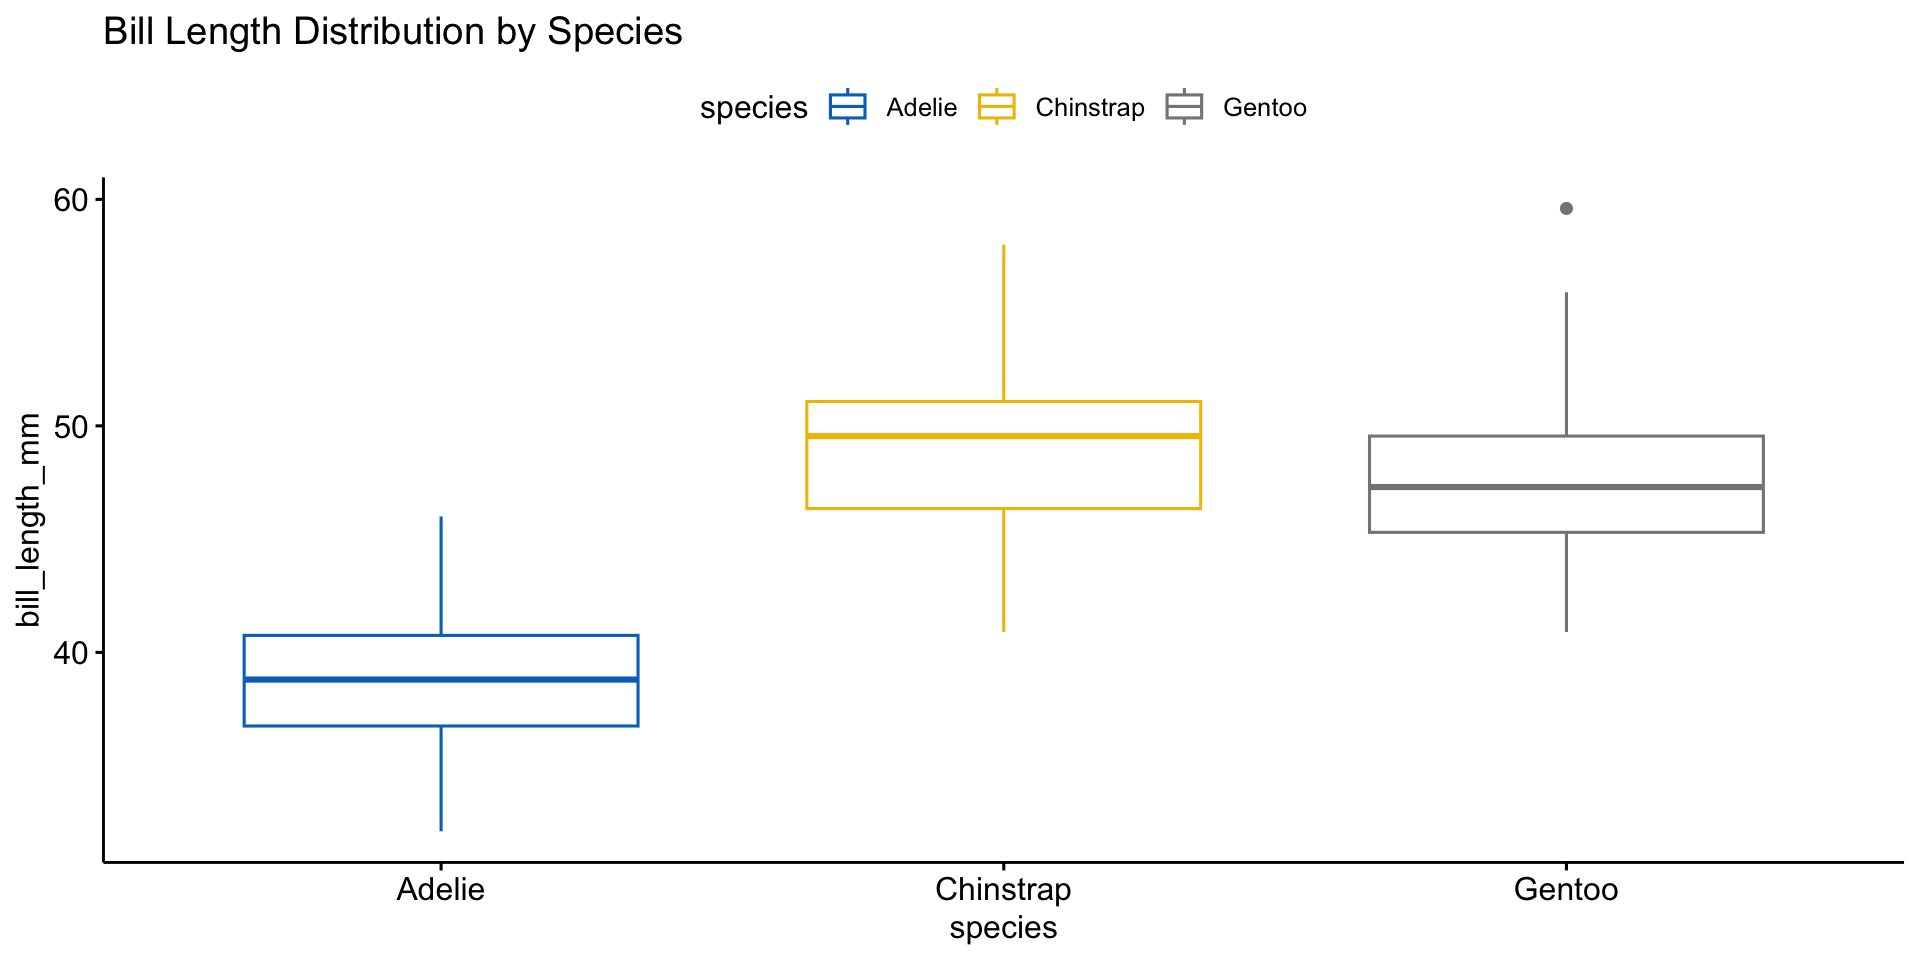
Task: Click the Gentoo x-axis tick label
Action: pos(1565,889)
